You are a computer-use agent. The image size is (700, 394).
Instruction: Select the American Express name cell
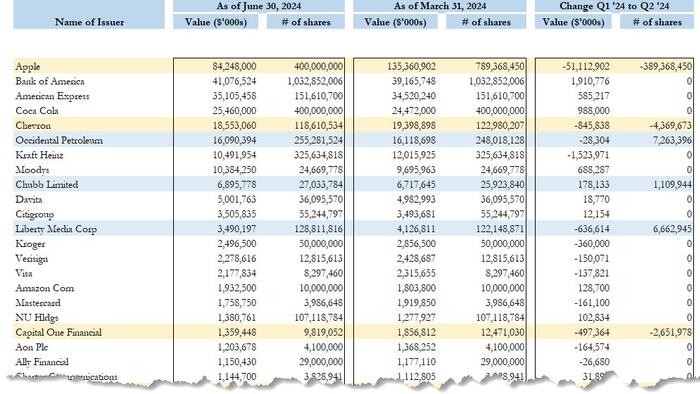coord(52,96)
